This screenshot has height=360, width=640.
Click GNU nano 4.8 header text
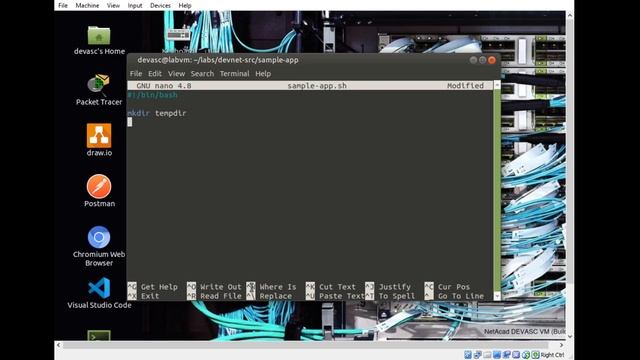(164, 86)
